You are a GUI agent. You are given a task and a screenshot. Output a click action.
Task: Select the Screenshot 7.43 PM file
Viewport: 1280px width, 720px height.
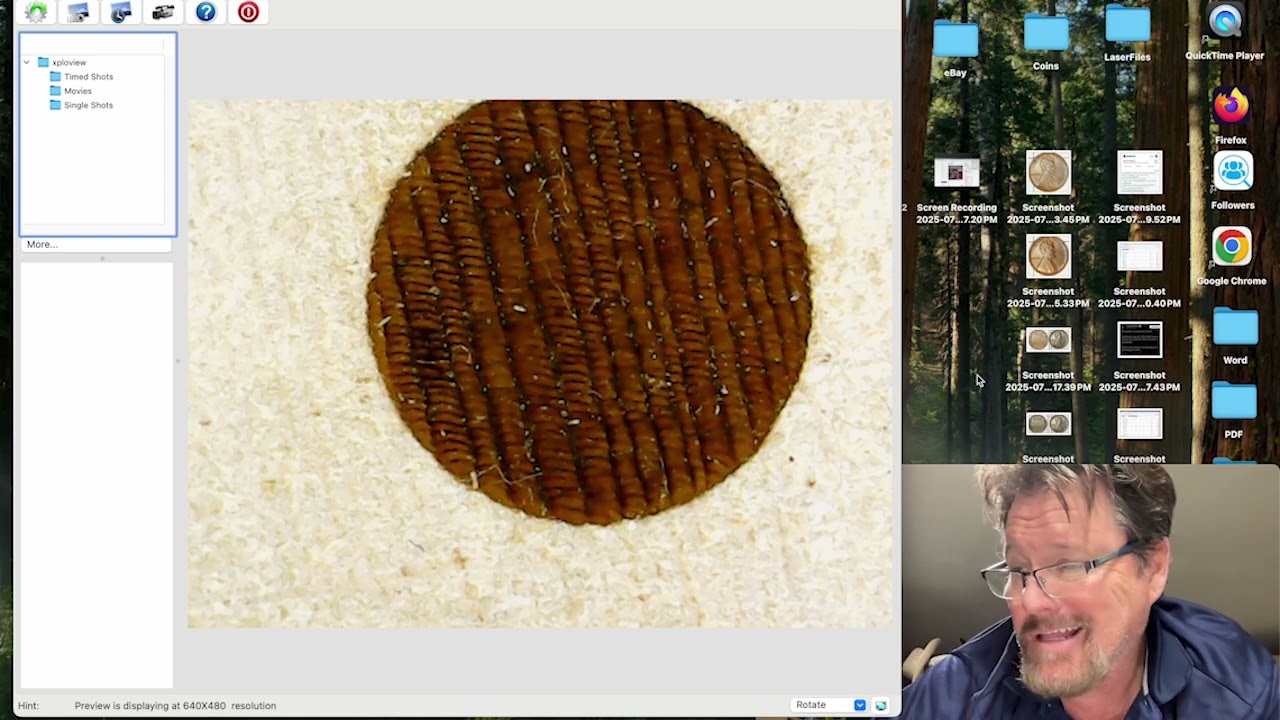(x=1139, y=356)
